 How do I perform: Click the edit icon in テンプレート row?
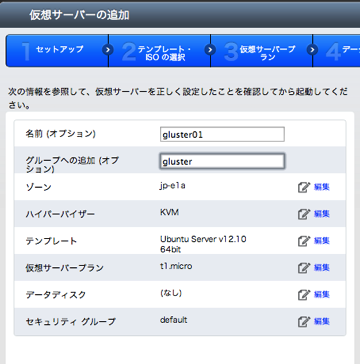(304, 241)
